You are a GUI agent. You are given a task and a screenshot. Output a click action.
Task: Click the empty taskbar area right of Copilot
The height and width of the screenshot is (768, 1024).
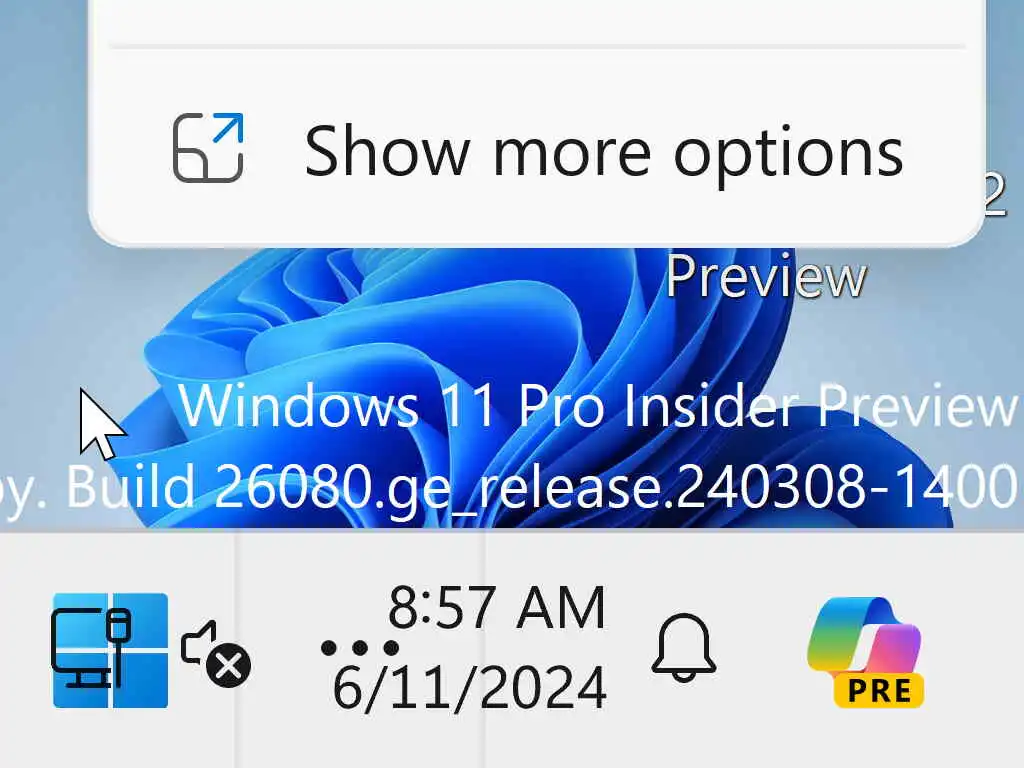pyautogui.click(x=976, y=650)
